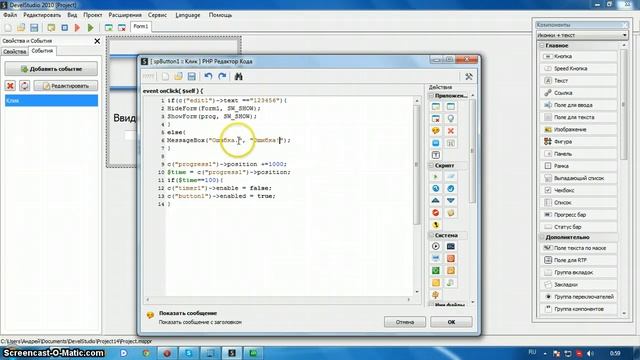Delete the event with the red X icon
The width and height of the screenshot is (640, 360).
click(x=10, y=86)
